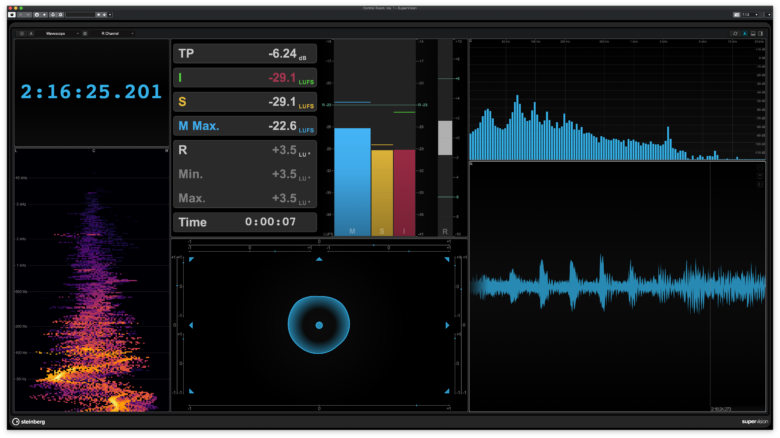The height and width of the screenshot is (438, 780).
Task: Toggle the bypass button in top toolbar
Action: click(12, 14)
